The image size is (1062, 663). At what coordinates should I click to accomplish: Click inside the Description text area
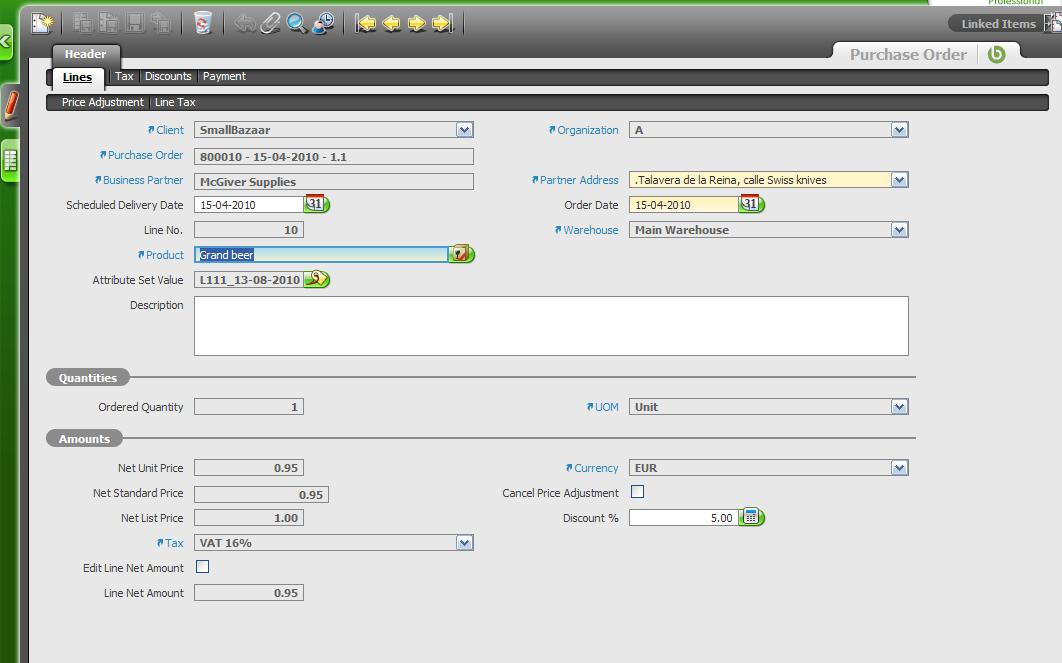550,326
